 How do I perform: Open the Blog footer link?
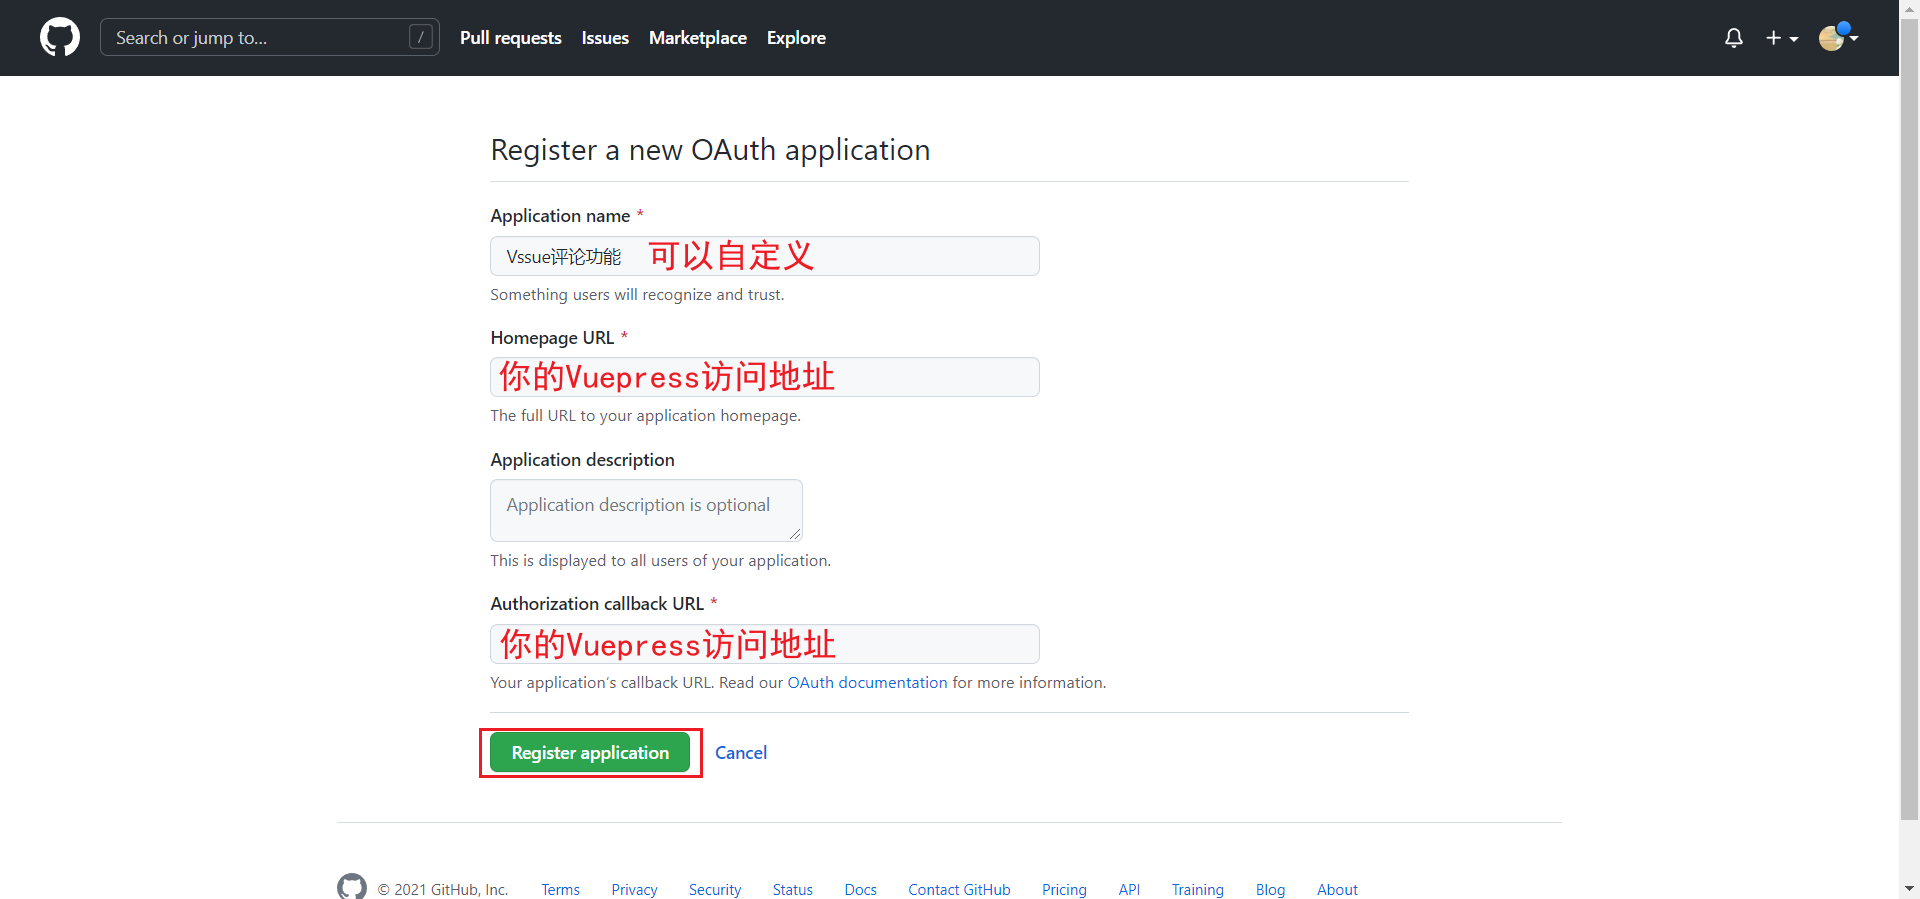coord(1270,889)
